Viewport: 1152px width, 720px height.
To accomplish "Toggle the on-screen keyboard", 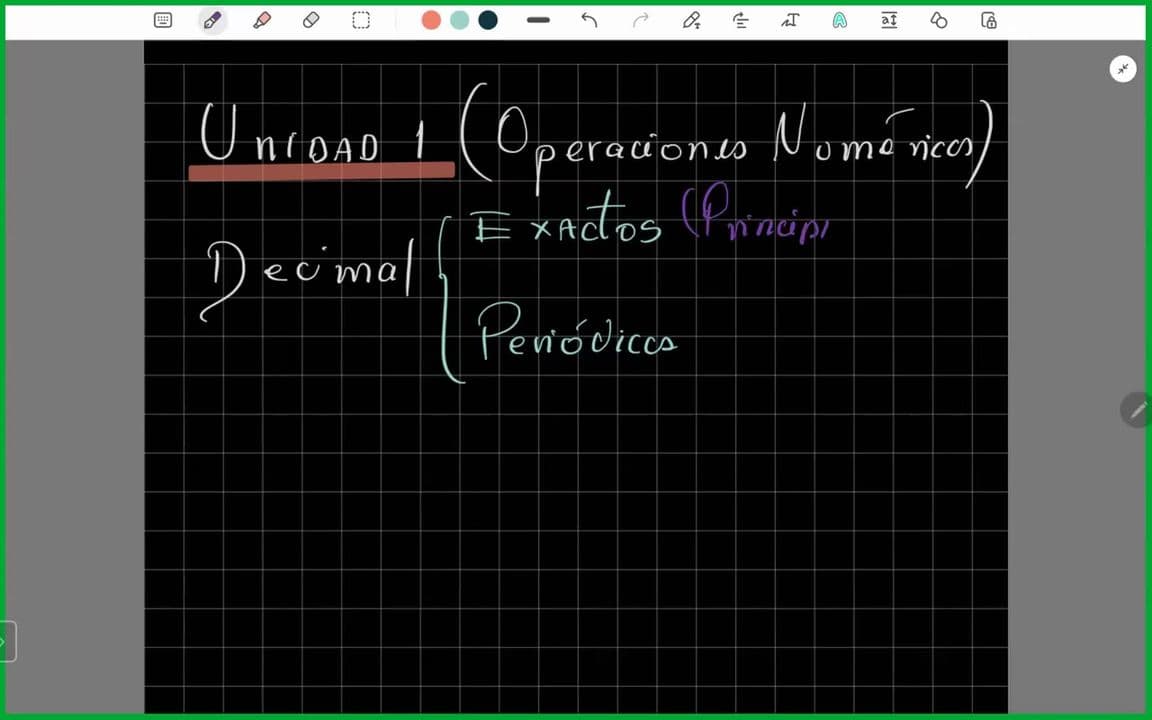I will [x=162, y=20].
